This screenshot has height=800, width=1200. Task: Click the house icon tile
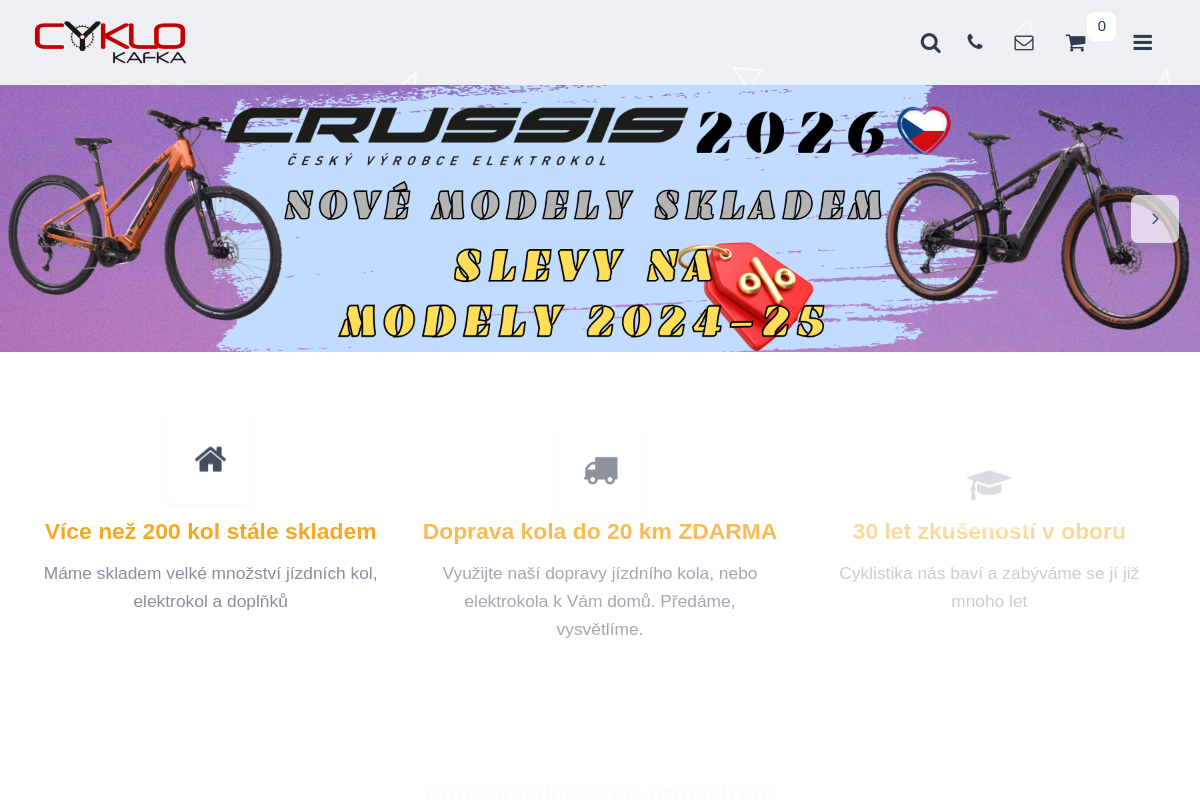210,460
